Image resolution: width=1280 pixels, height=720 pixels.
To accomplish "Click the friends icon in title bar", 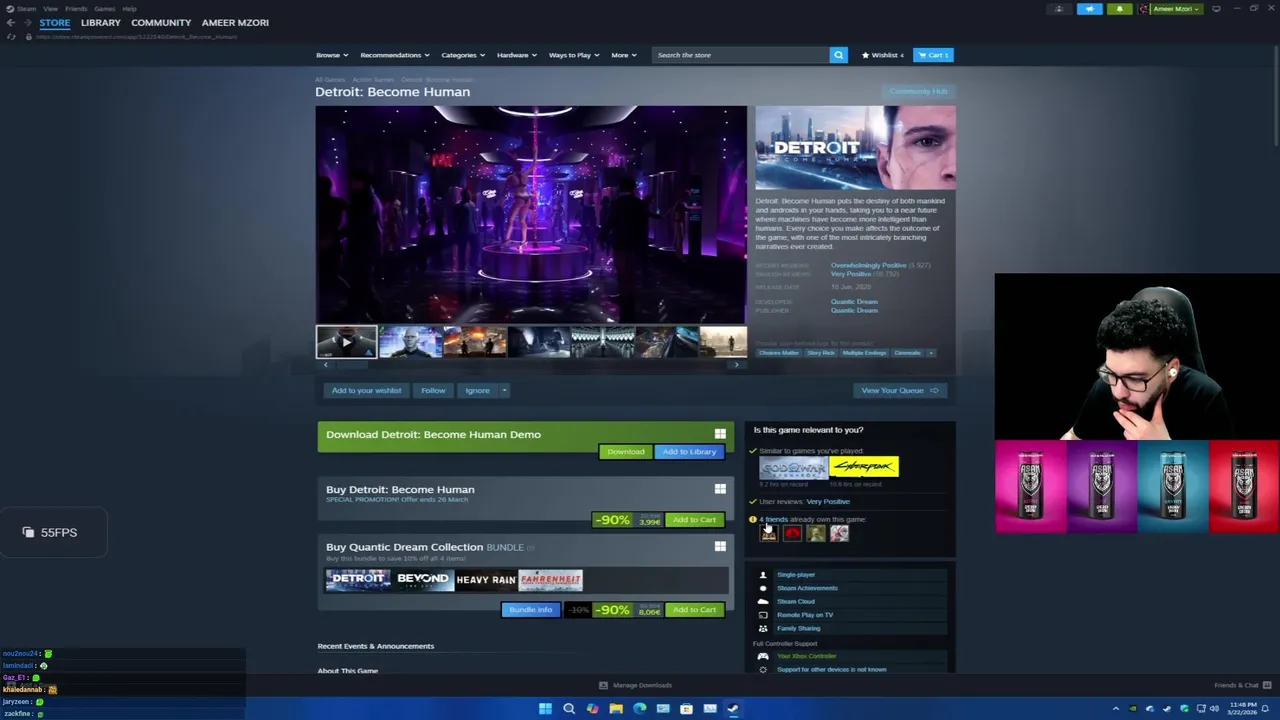I will (x=1059, y=9).
